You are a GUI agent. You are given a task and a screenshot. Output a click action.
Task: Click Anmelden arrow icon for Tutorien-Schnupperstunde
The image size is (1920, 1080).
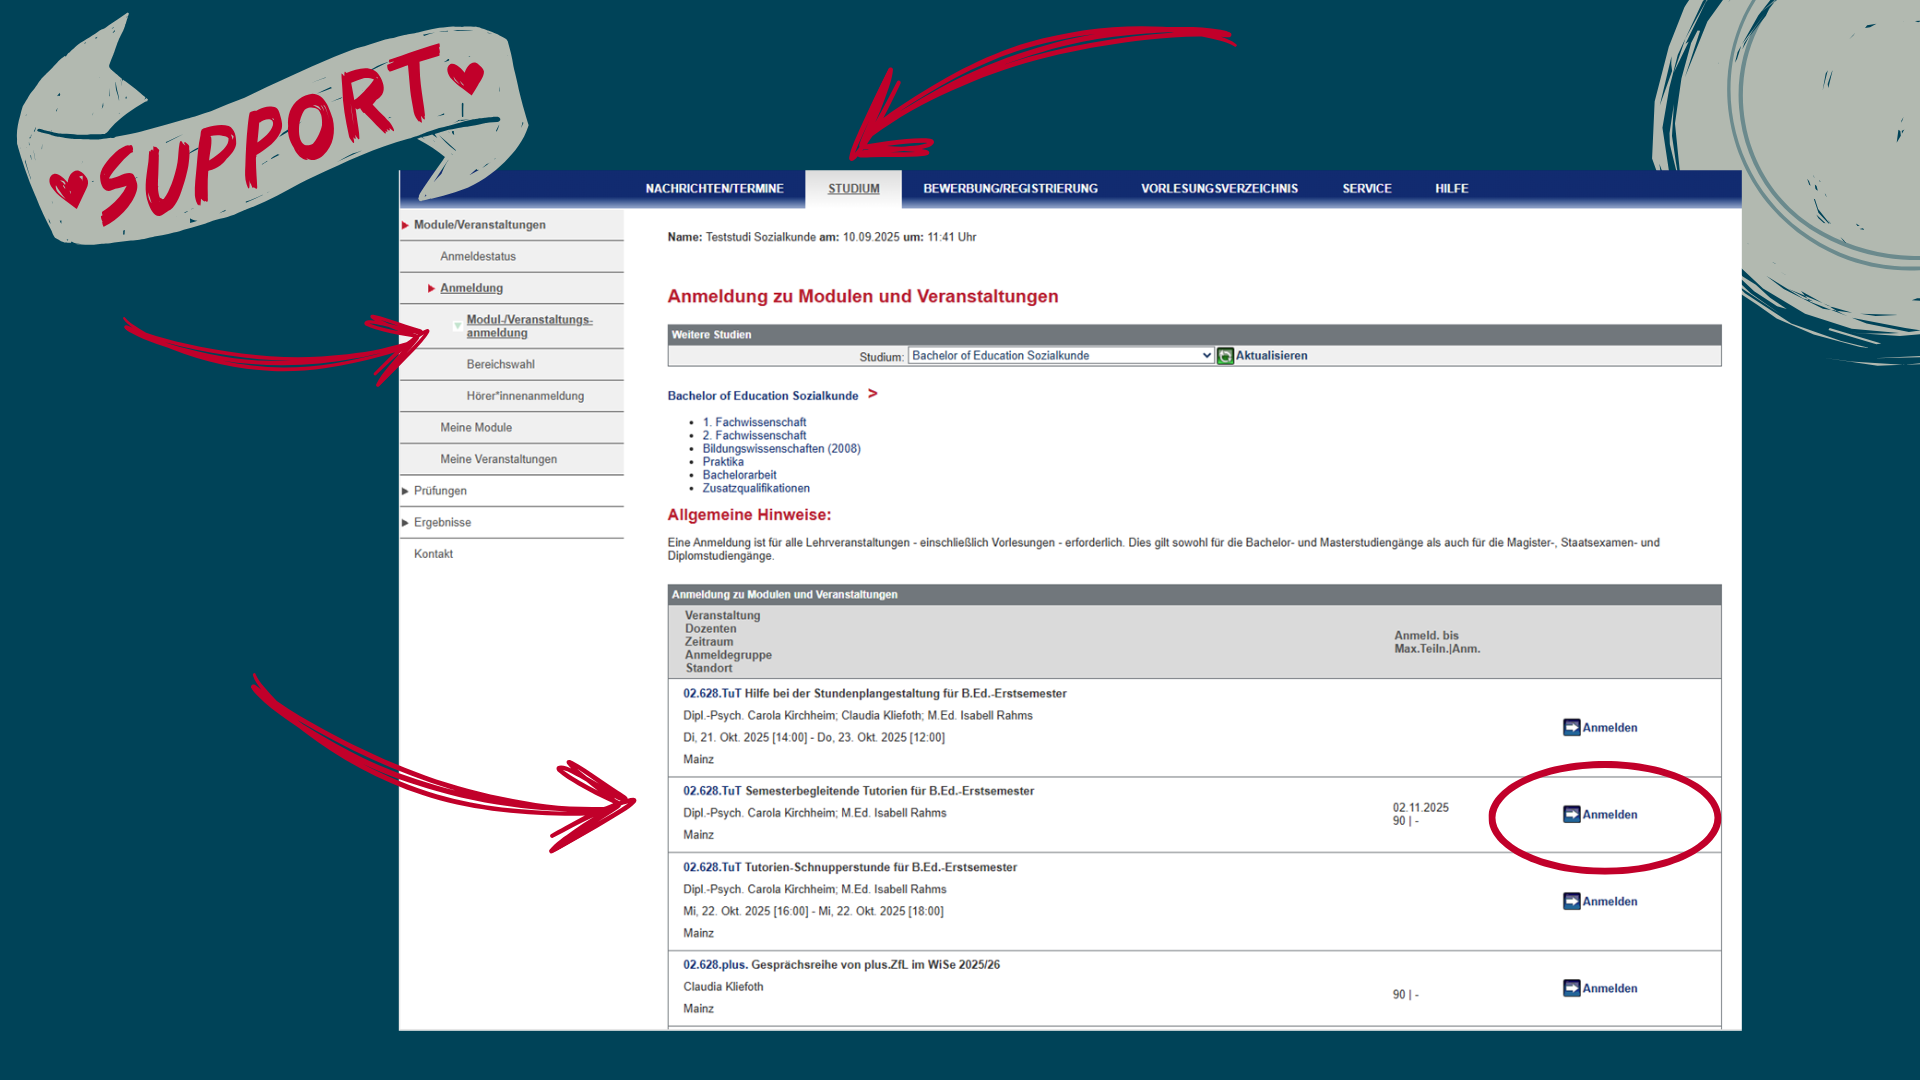click(x=1571, y=901)
